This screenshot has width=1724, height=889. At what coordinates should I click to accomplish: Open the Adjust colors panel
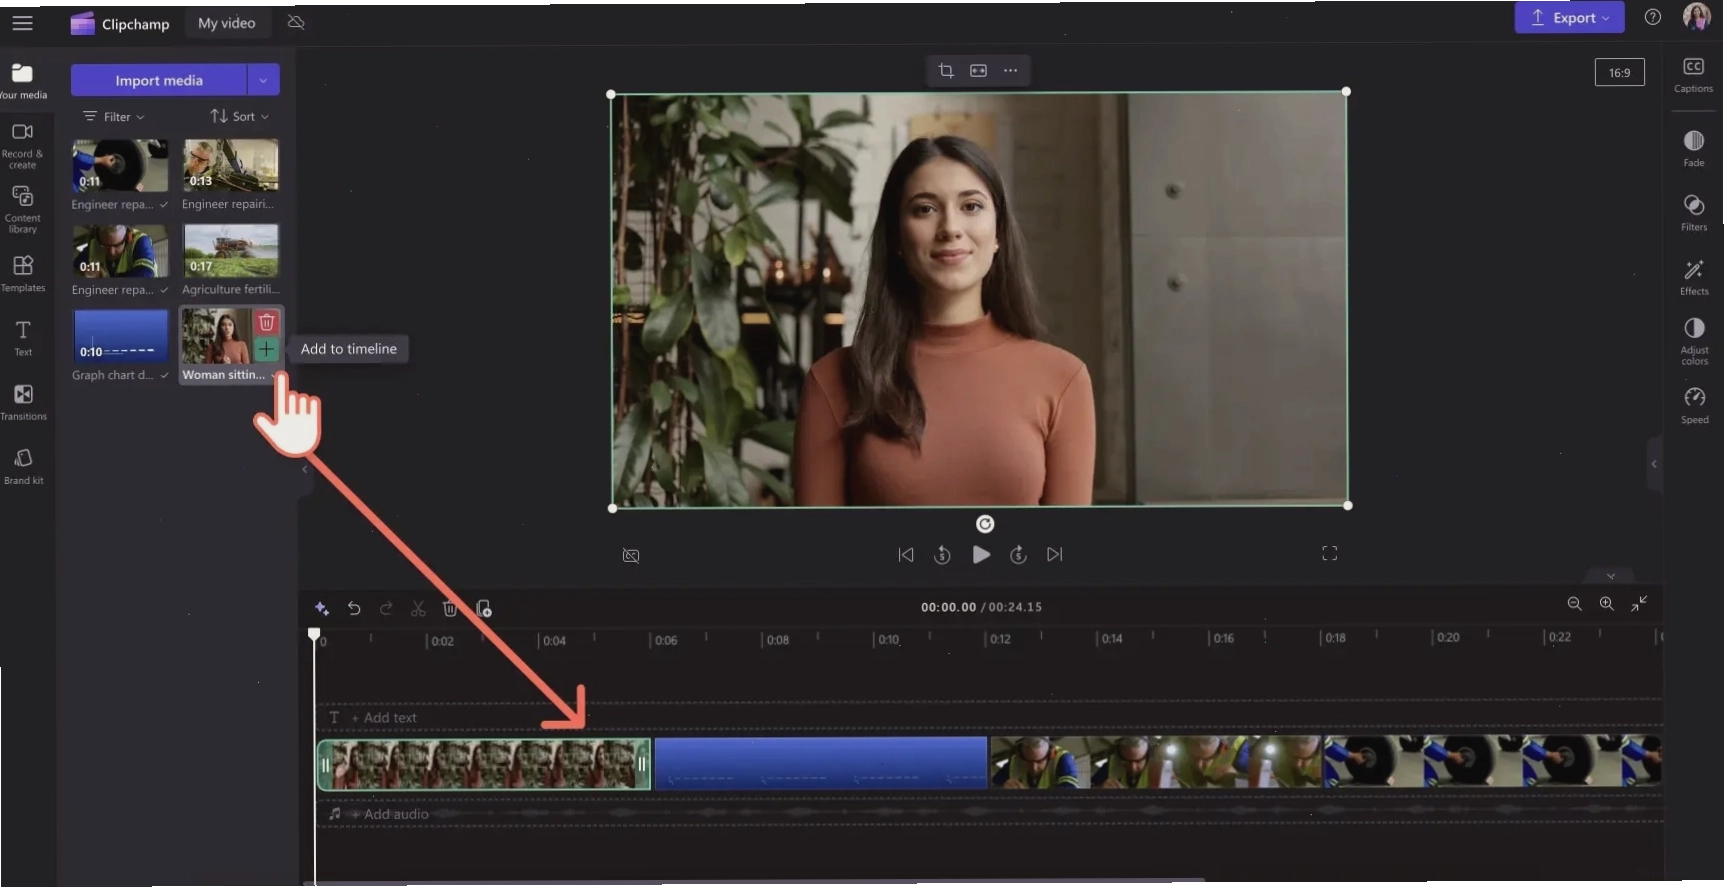1693,341
